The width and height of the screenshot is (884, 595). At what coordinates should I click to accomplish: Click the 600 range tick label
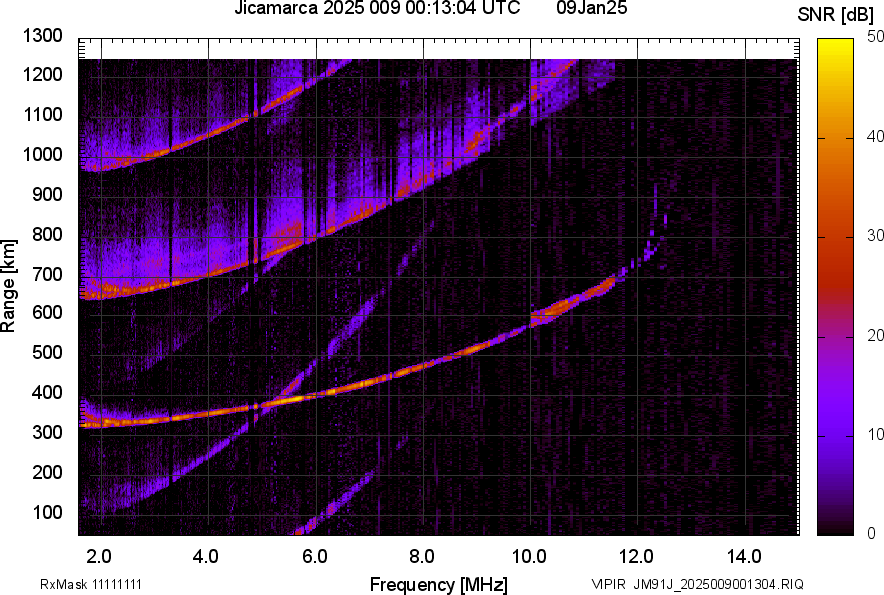47,312
